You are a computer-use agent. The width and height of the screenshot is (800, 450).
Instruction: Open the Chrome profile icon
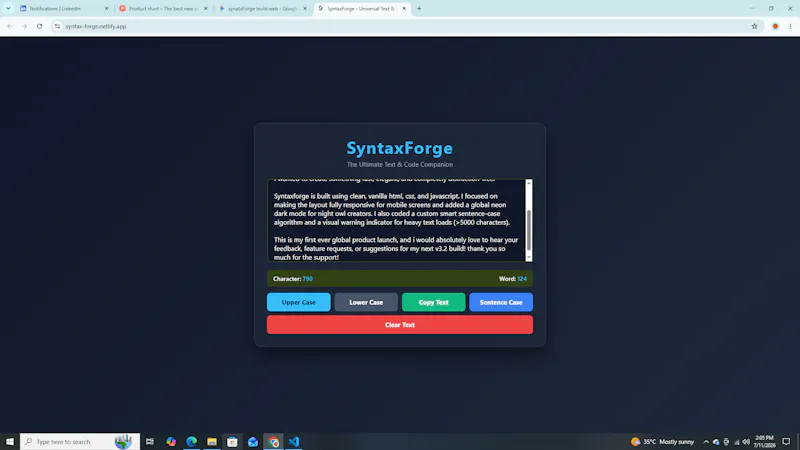[775, 27]
